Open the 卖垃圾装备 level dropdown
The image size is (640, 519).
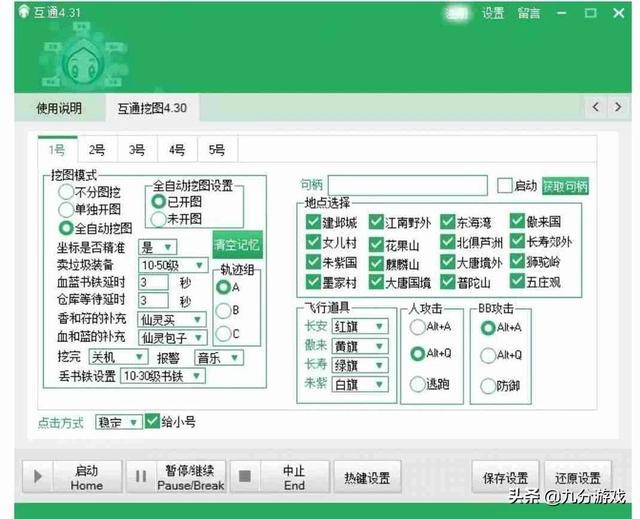pyautogui.click(x=173, y=265)
